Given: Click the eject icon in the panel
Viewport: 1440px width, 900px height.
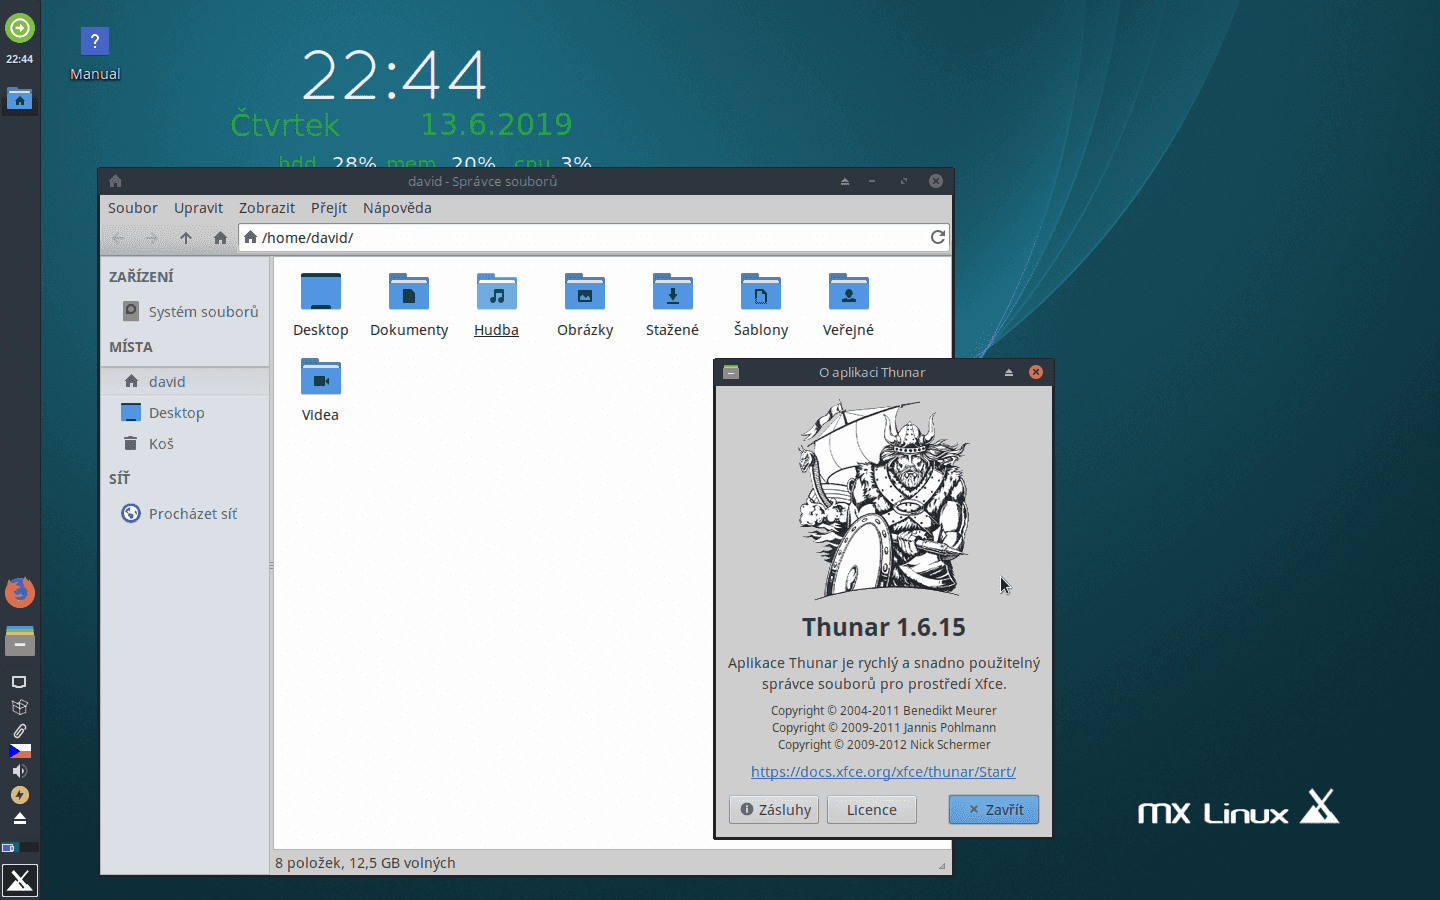Looking at the screenshot, I should click(19, 818).
